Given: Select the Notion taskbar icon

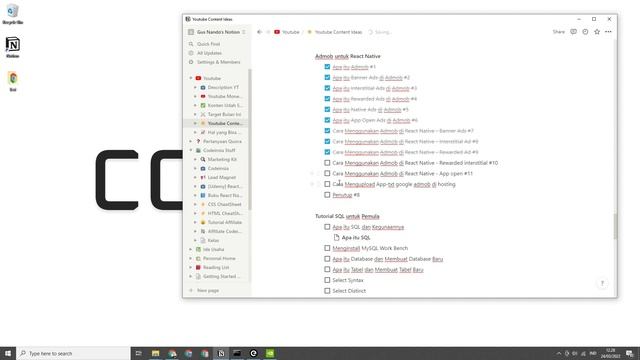Looking at the screenshot, I should pos(221,353).
